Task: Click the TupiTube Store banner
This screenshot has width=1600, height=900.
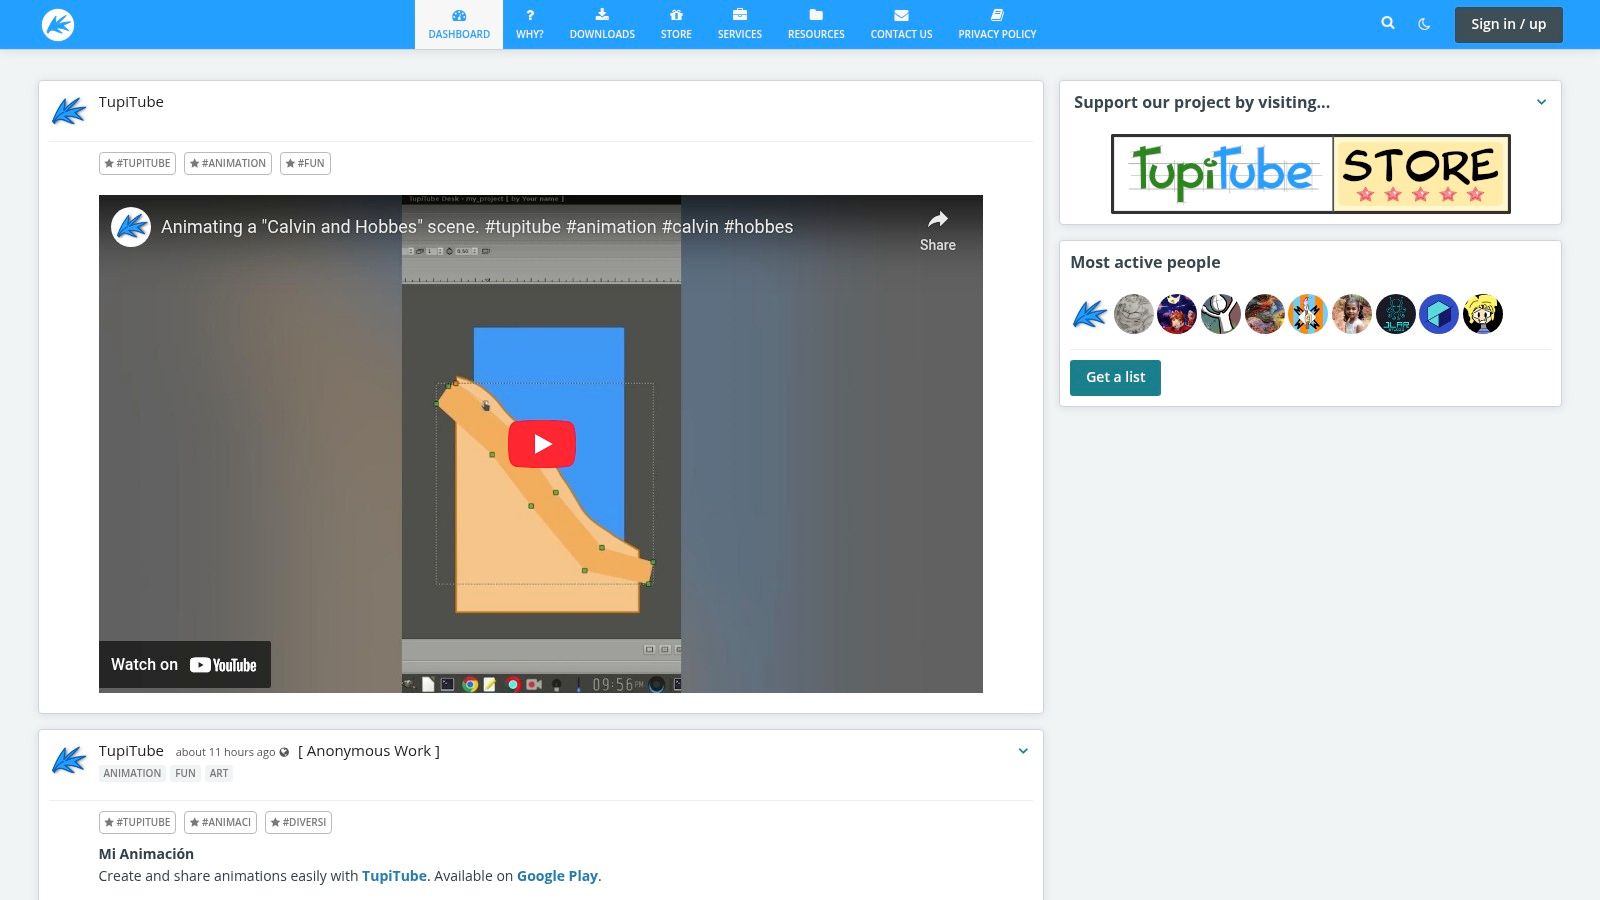Action: (1310, 174)
